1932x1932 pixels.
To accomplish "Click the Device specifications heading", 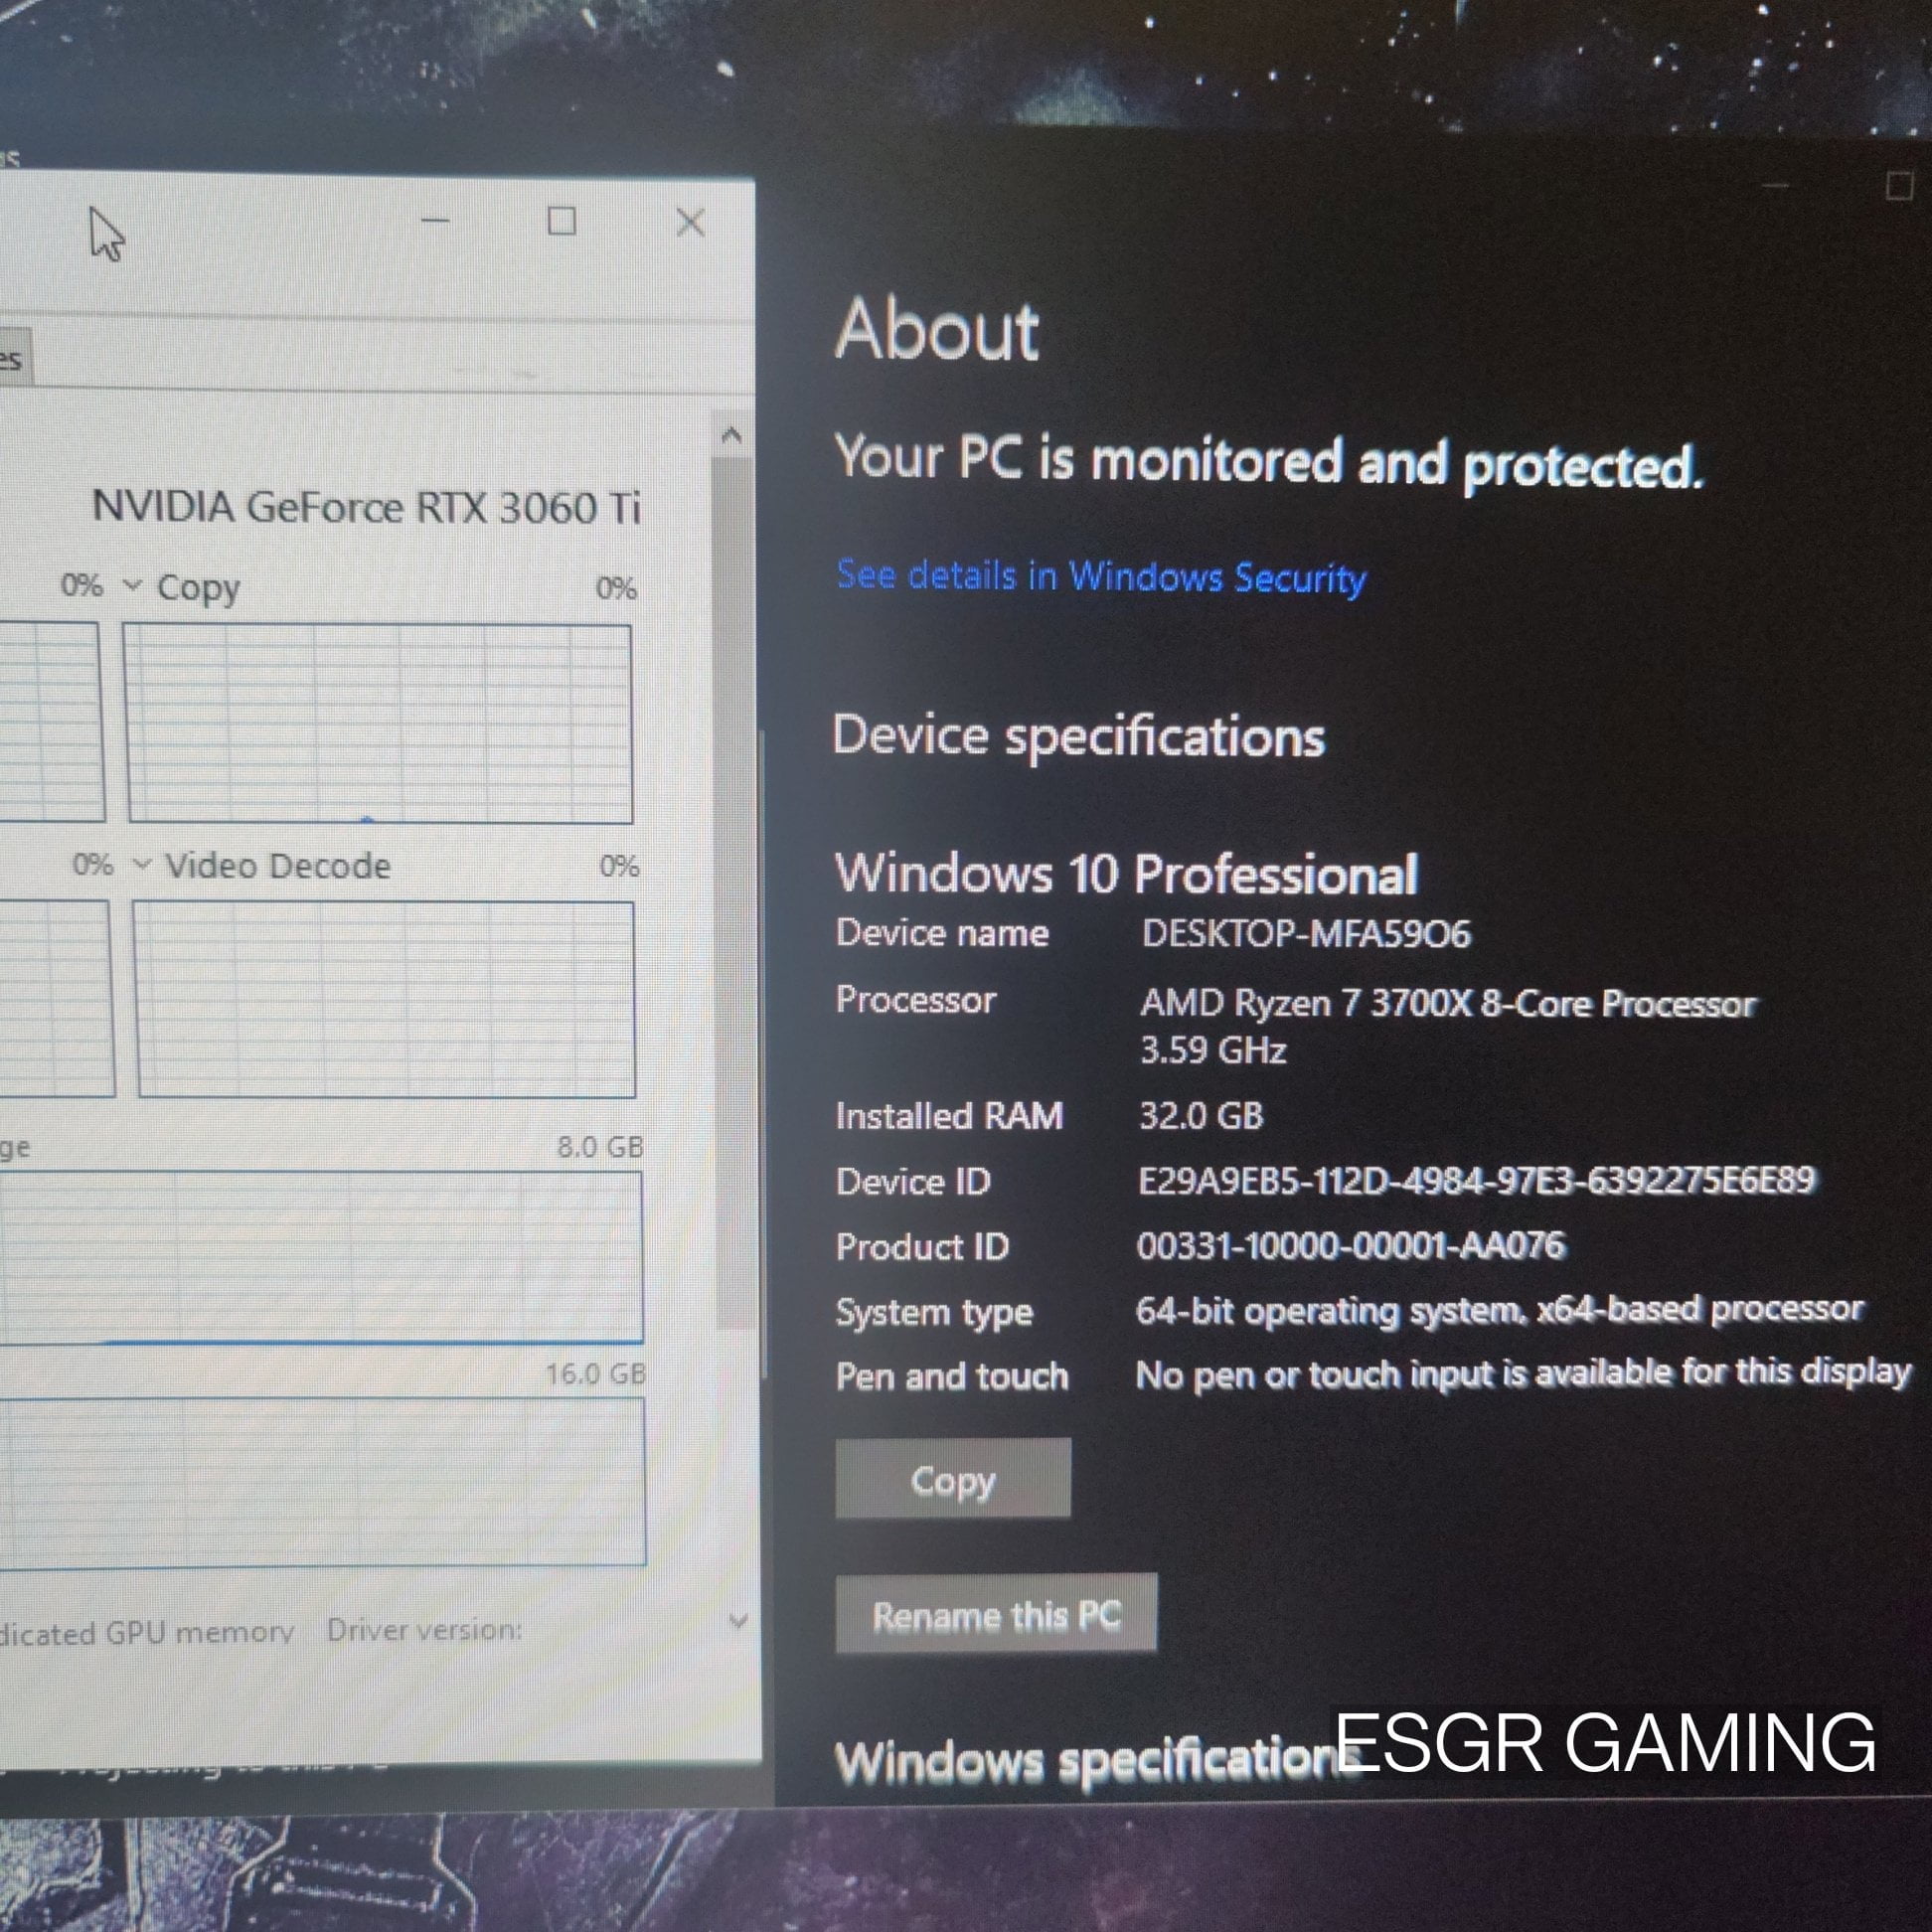I will 1079,737.
